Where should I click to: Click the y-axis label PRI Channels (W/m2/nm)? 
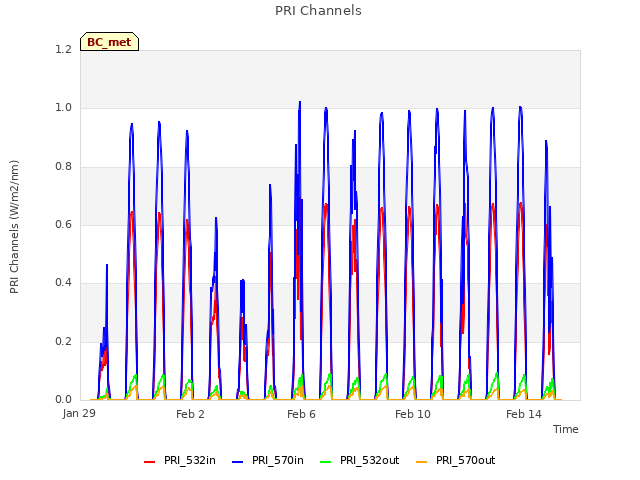coord(14,227)
